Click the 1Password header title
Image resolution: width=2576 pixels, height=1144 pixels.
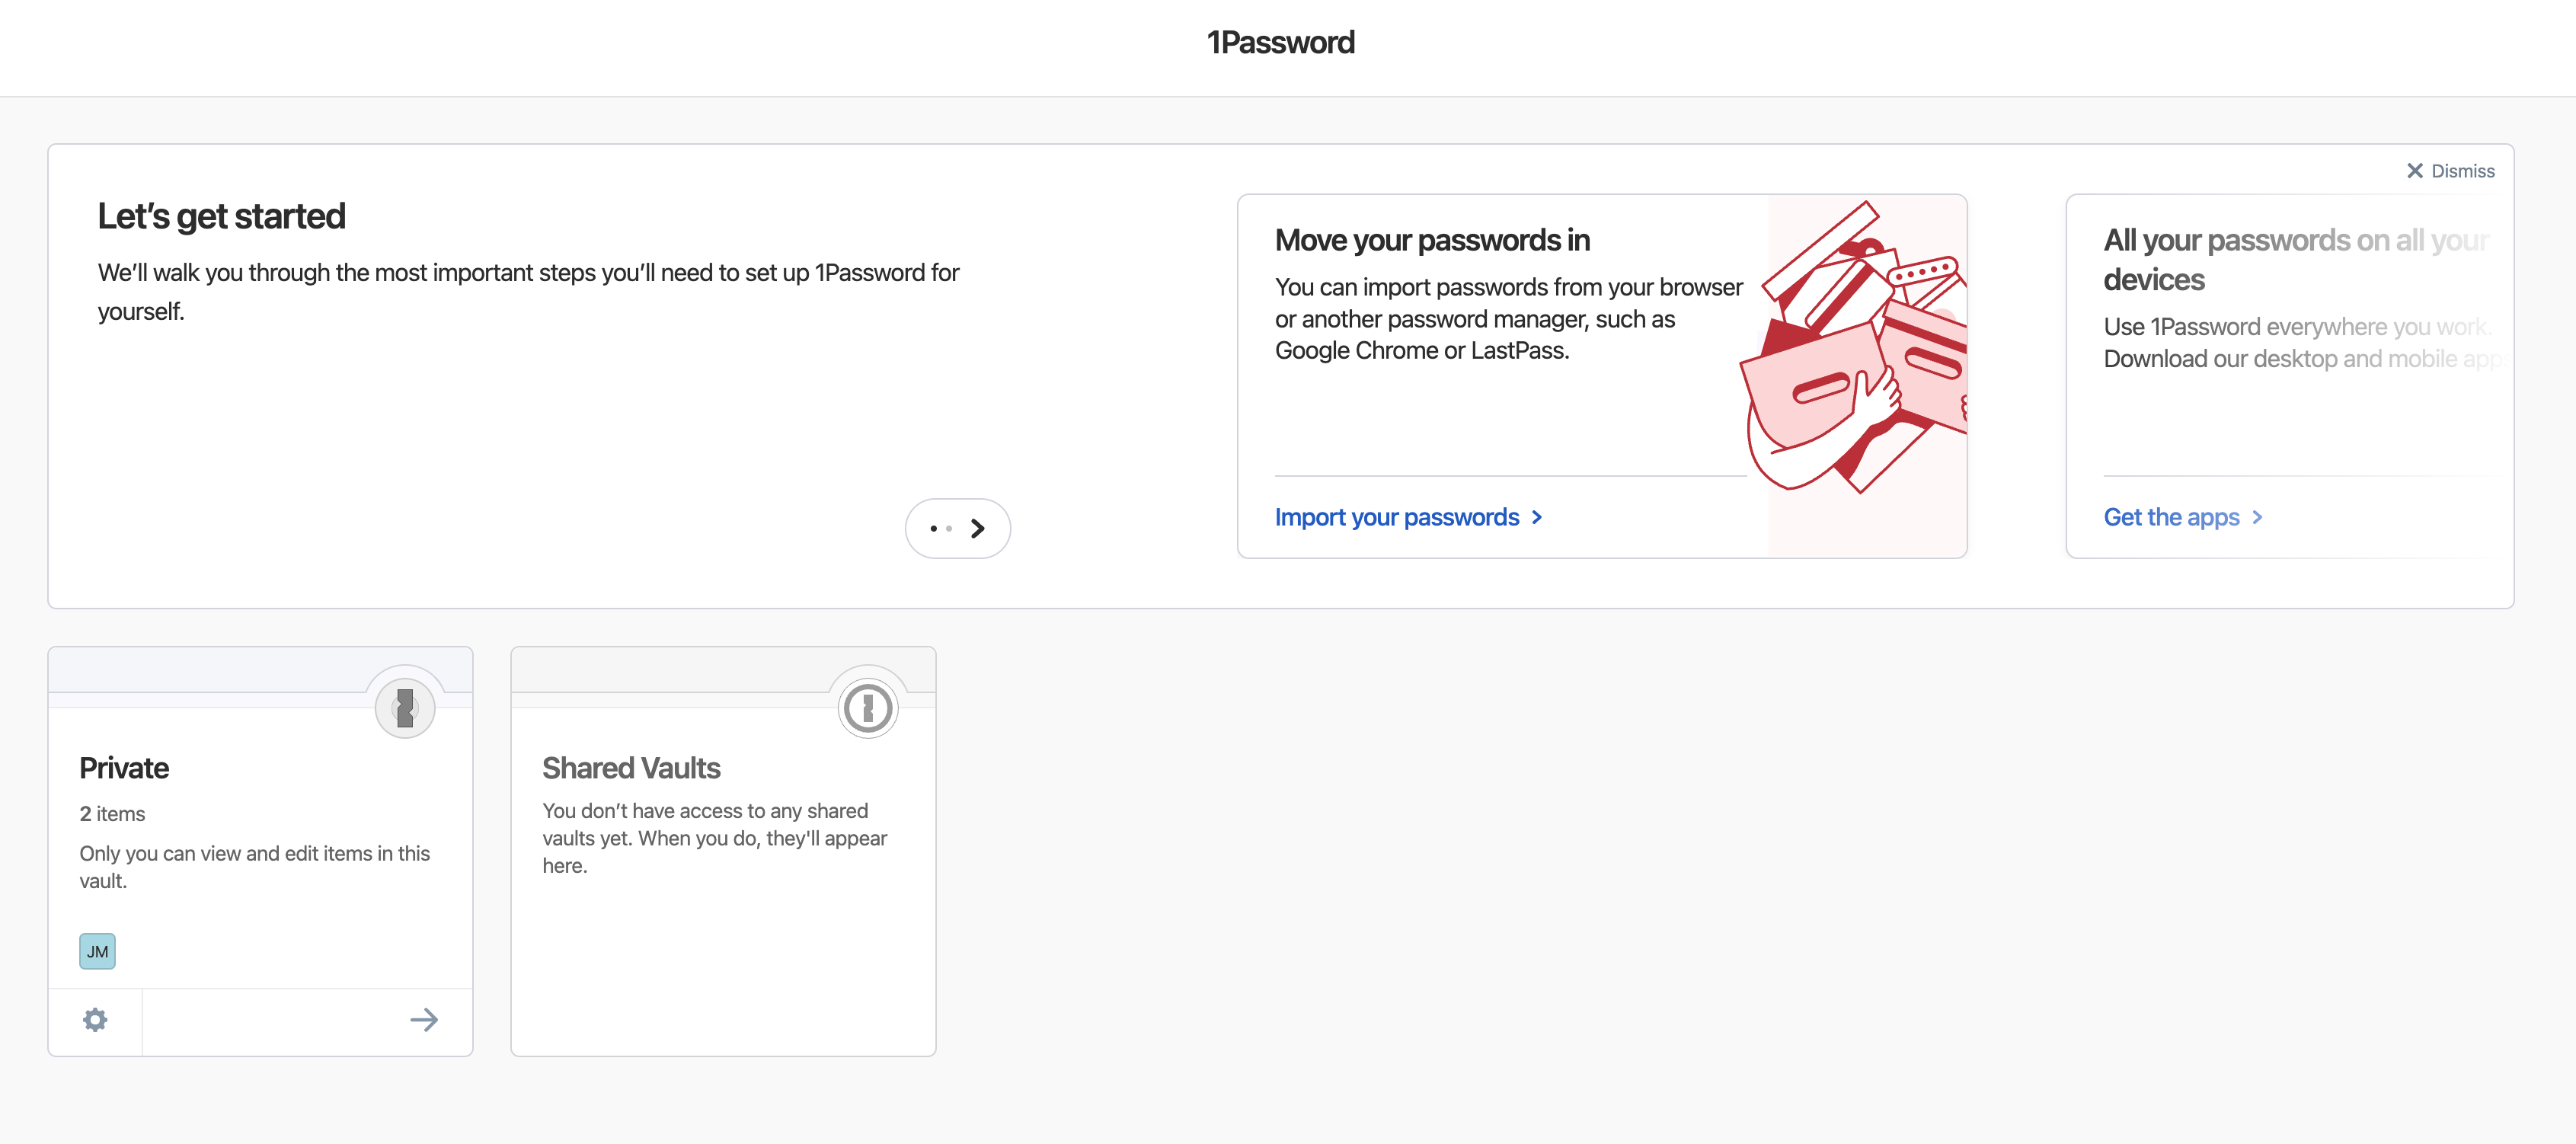point(1281,42)
